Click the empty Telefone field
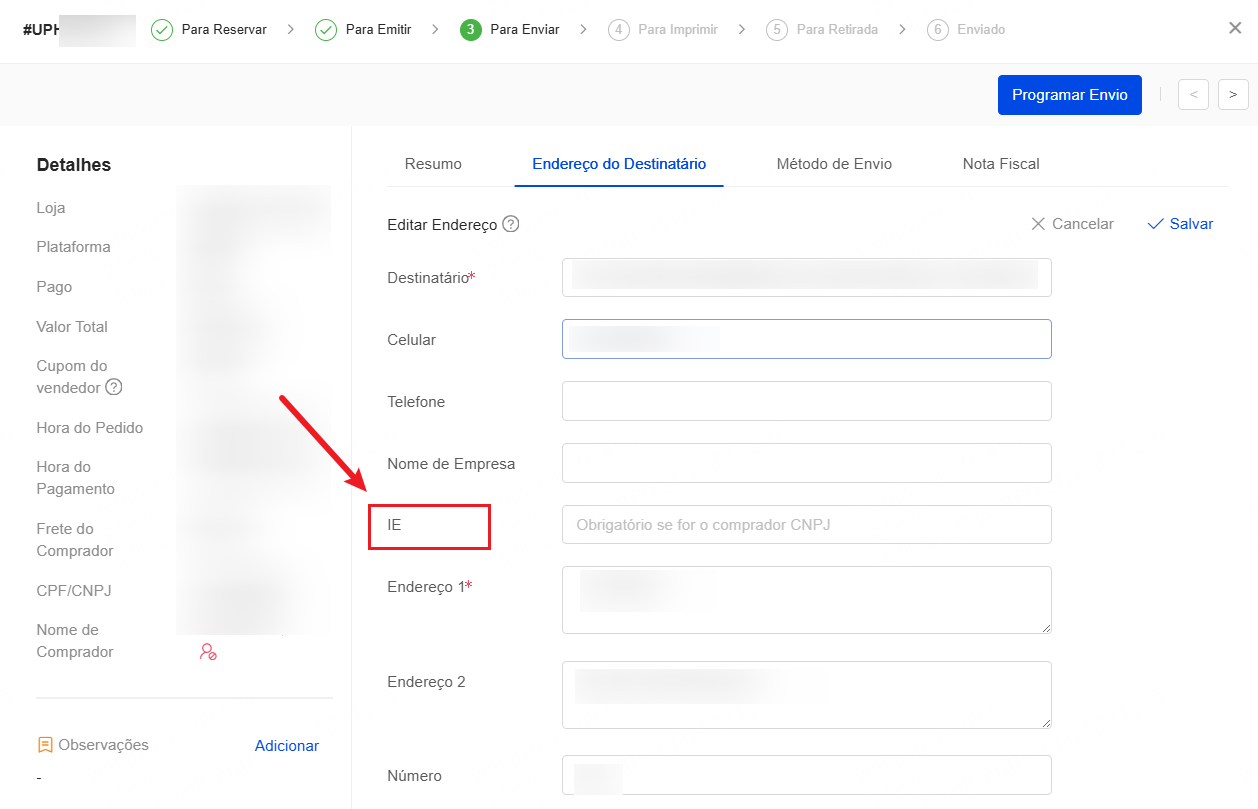This screenshot has width=1258, height=809. tap(807, 401)
